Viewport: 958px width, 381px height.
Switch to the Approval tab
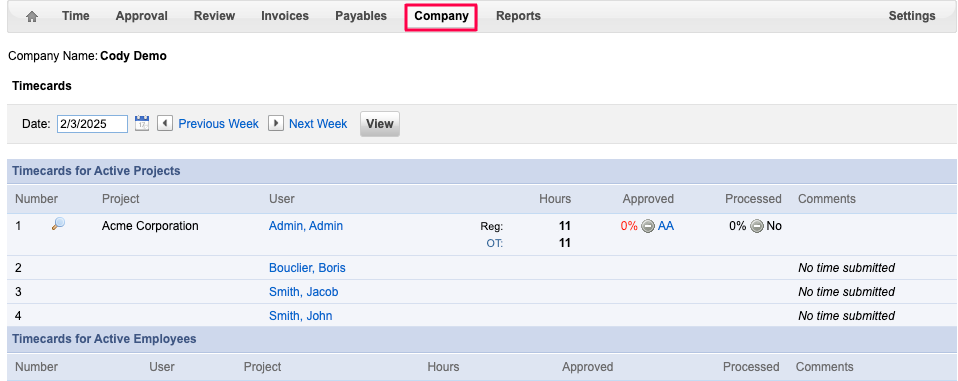142,16
